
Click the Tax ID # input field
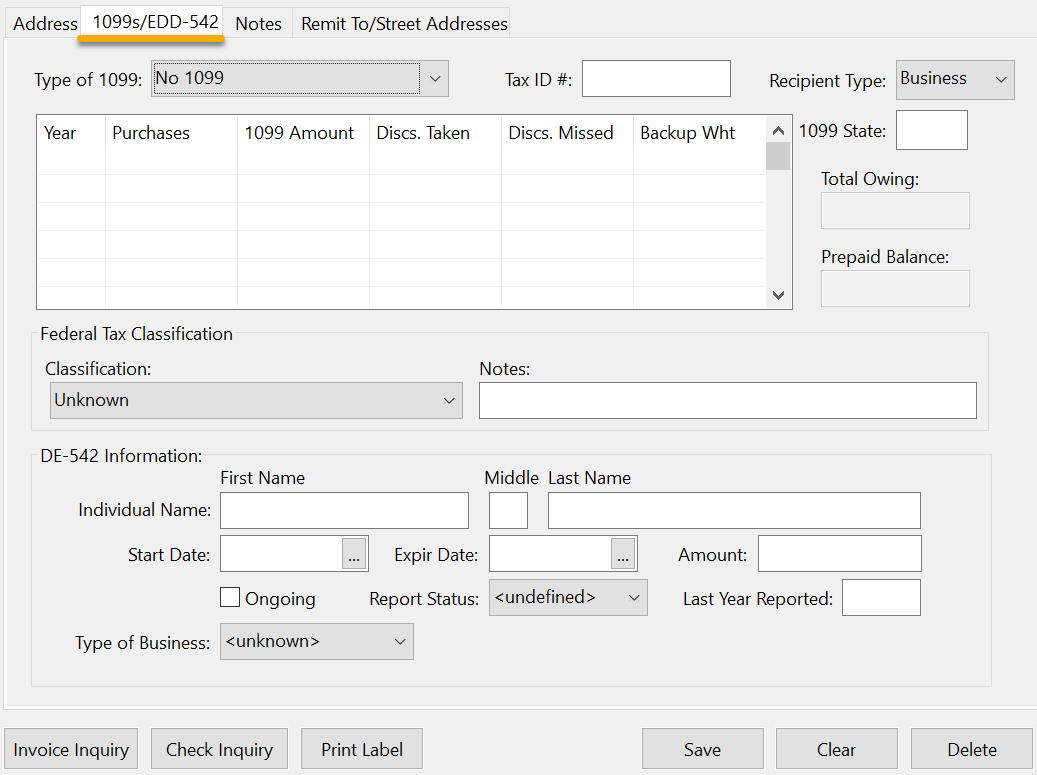pos(656,79)
